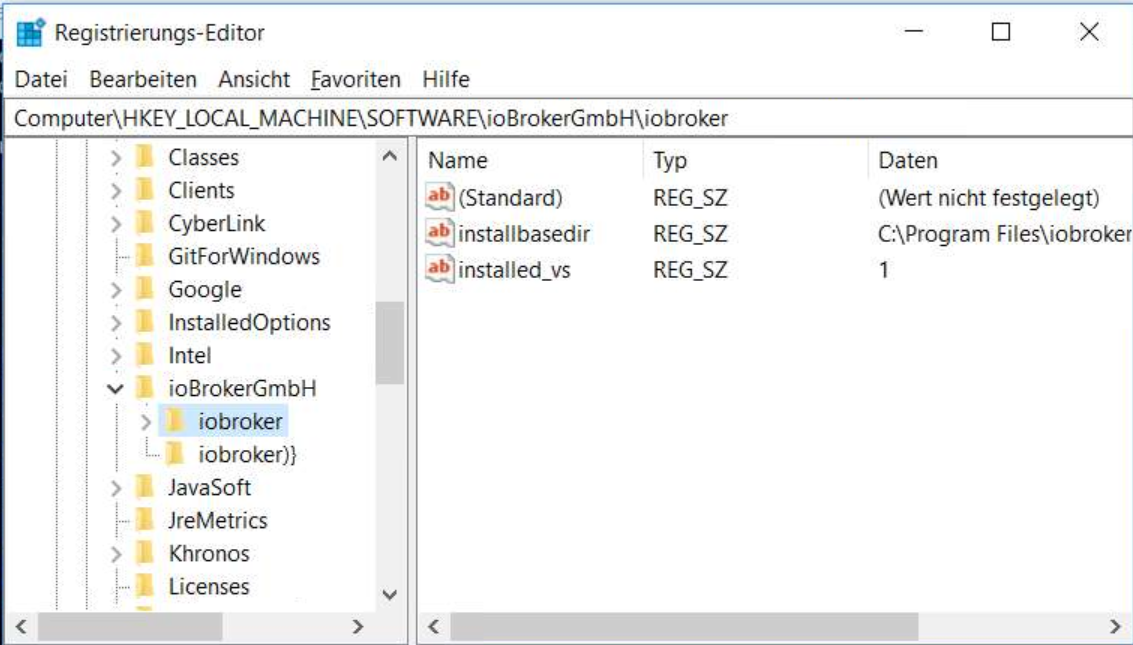This screenshot has width=1133, height=645.
Task: Click the Registry Editor app icon in title bar
Action: (30, 33)
